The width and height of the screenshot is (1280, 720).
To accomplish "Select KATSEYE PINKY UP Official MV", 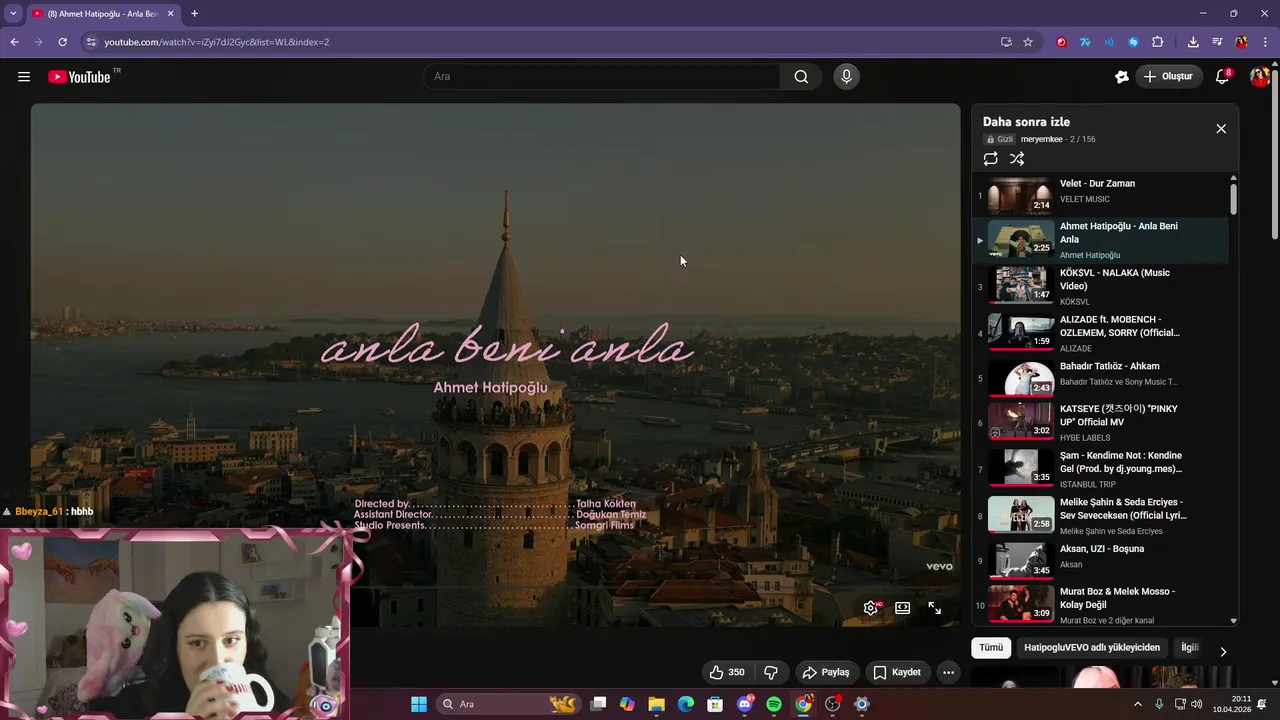I will tap(1100, 423).
